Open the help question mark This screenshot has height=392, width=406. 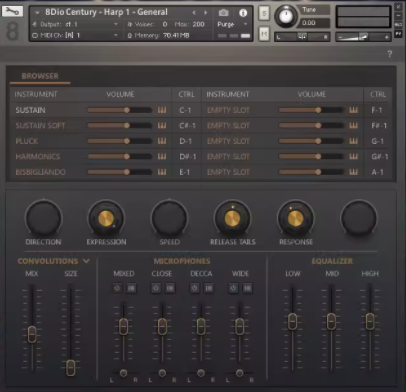390,54
